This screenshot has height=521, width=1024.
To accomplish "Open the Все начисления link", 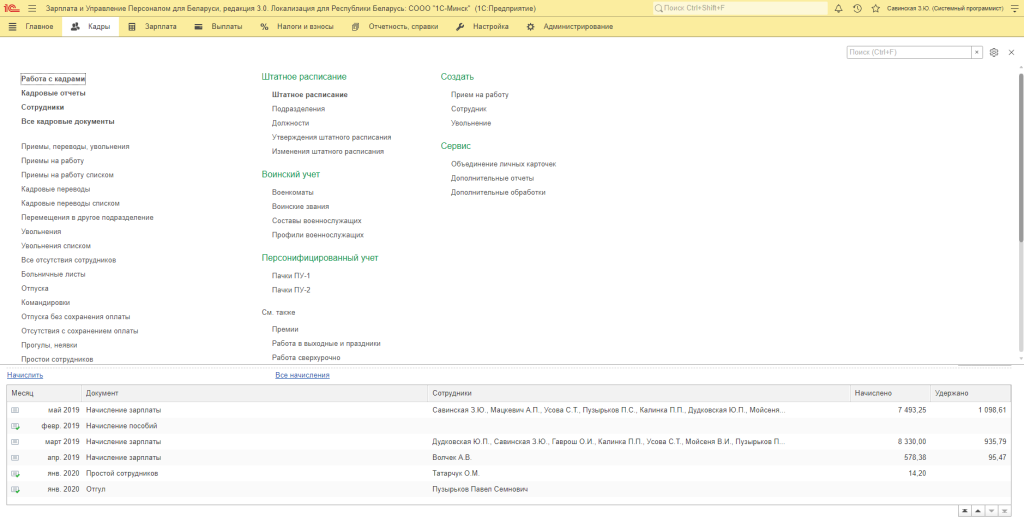I will pyautogui.click(x=302, y=375).
